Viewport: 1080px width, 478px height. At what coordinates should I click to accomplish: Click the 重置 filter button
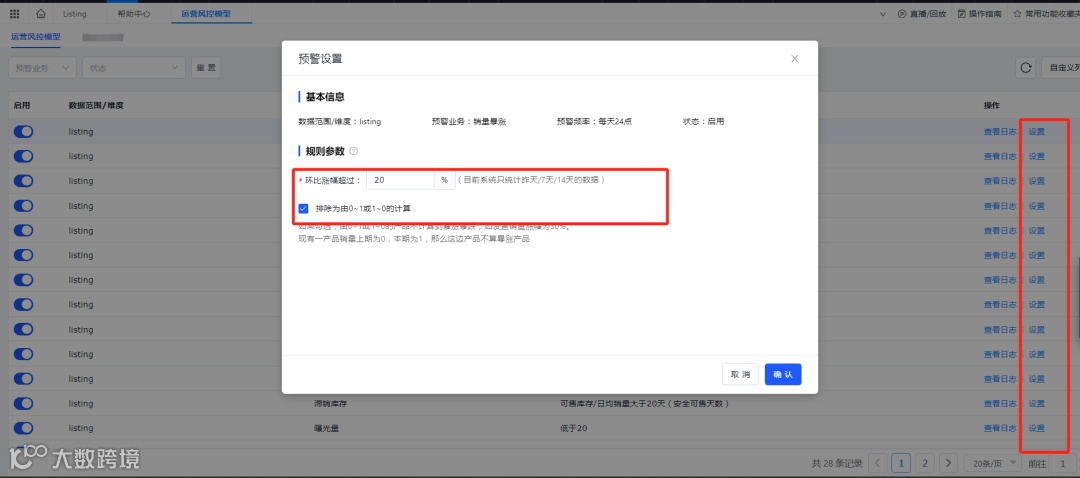point(206,67)
